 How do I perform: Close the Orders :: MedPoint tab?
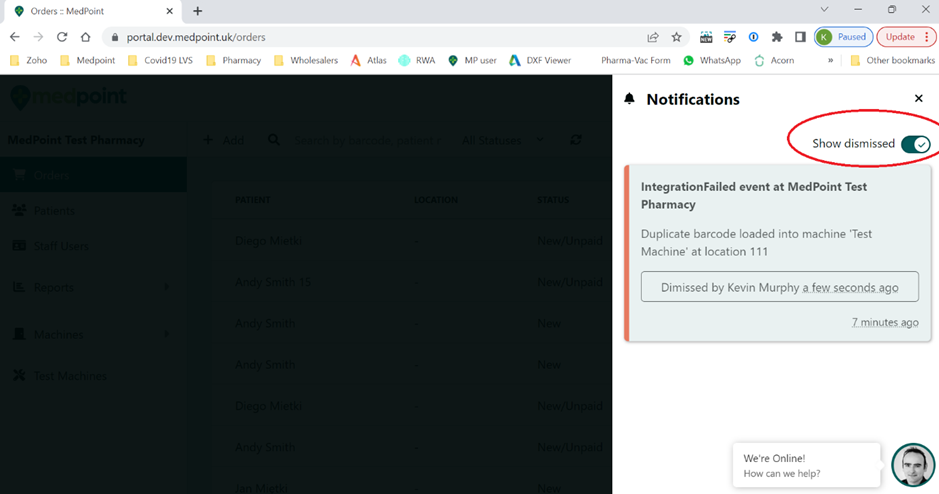tap(169, 11)
